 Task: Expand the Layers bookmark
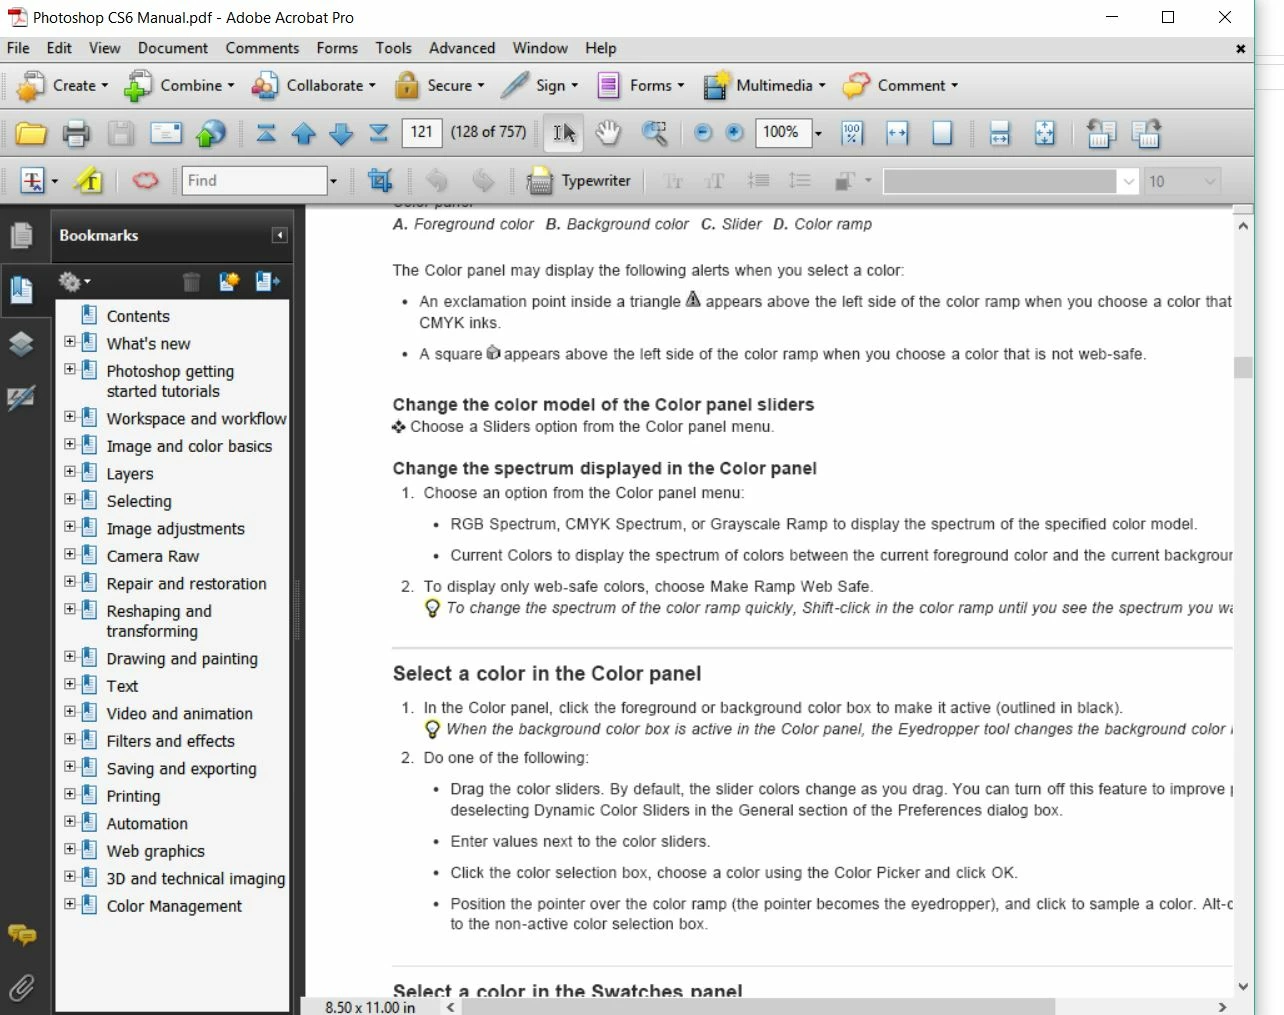(x=70, y=472)
